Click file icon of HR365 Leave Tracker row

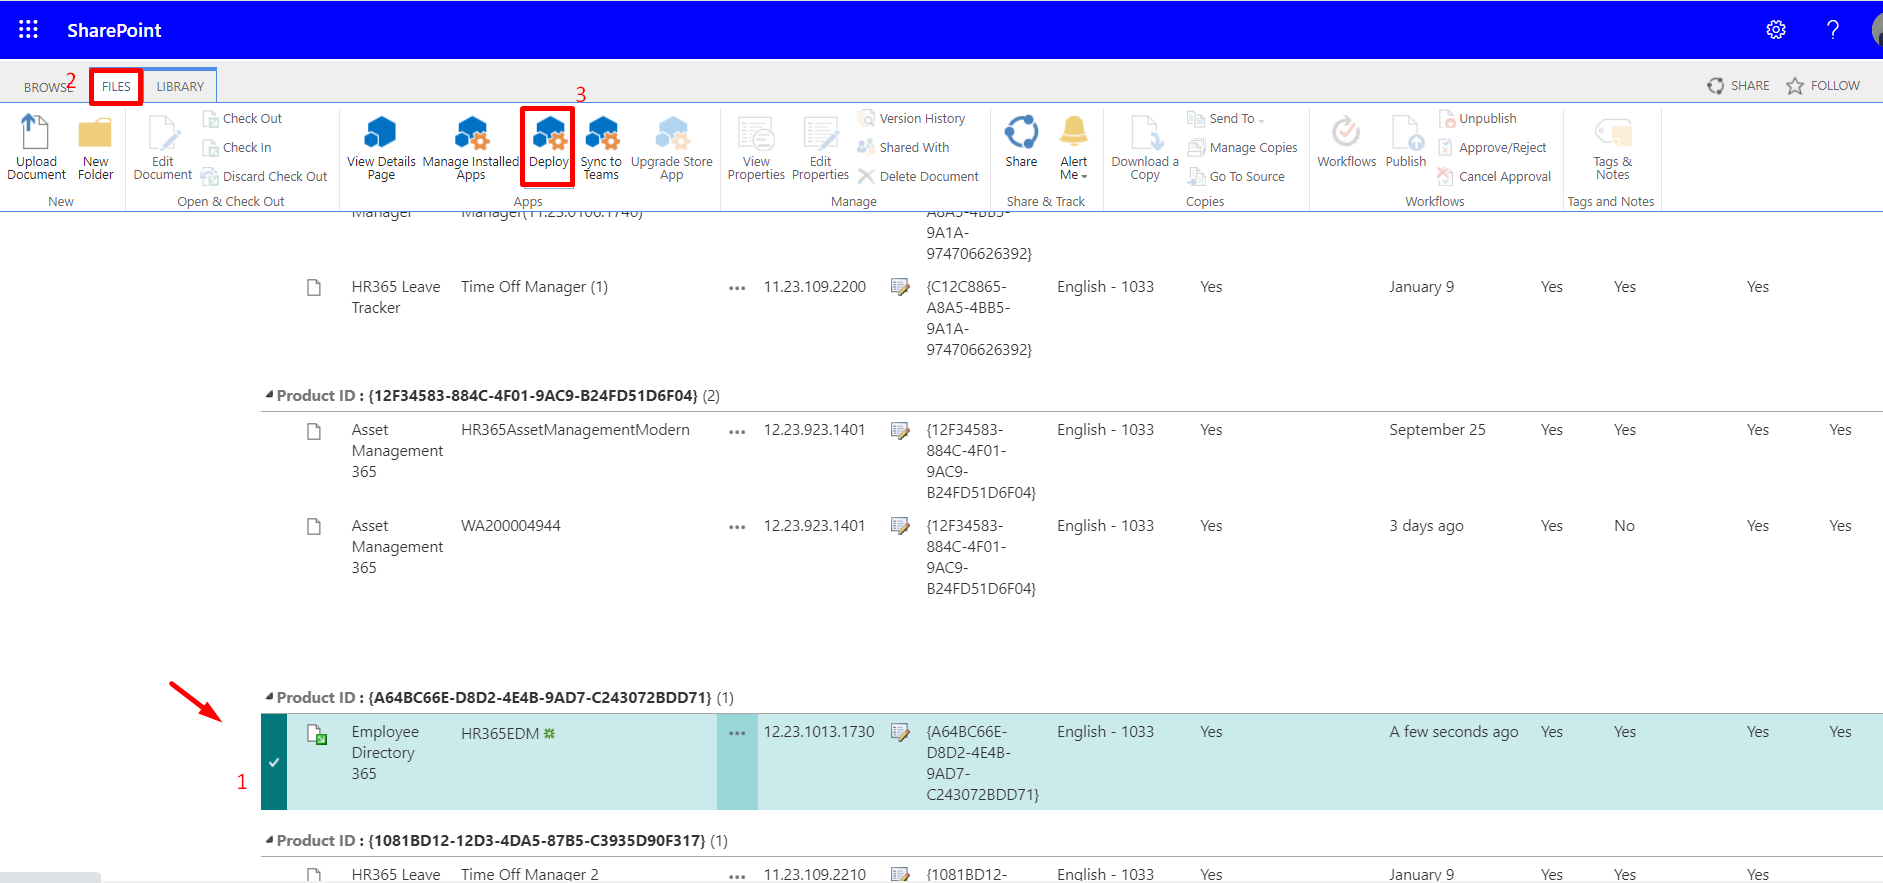point(314,288)
